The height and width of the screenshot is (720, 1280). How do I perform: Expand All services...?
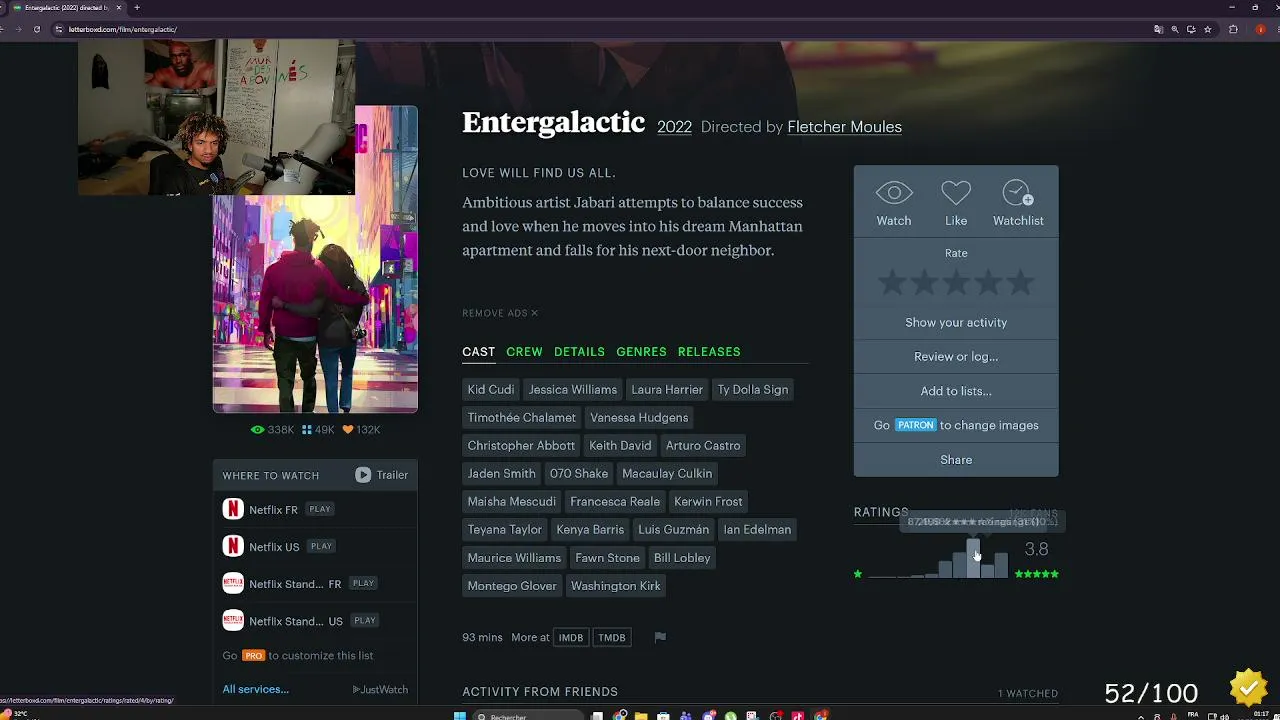point(256,689)
